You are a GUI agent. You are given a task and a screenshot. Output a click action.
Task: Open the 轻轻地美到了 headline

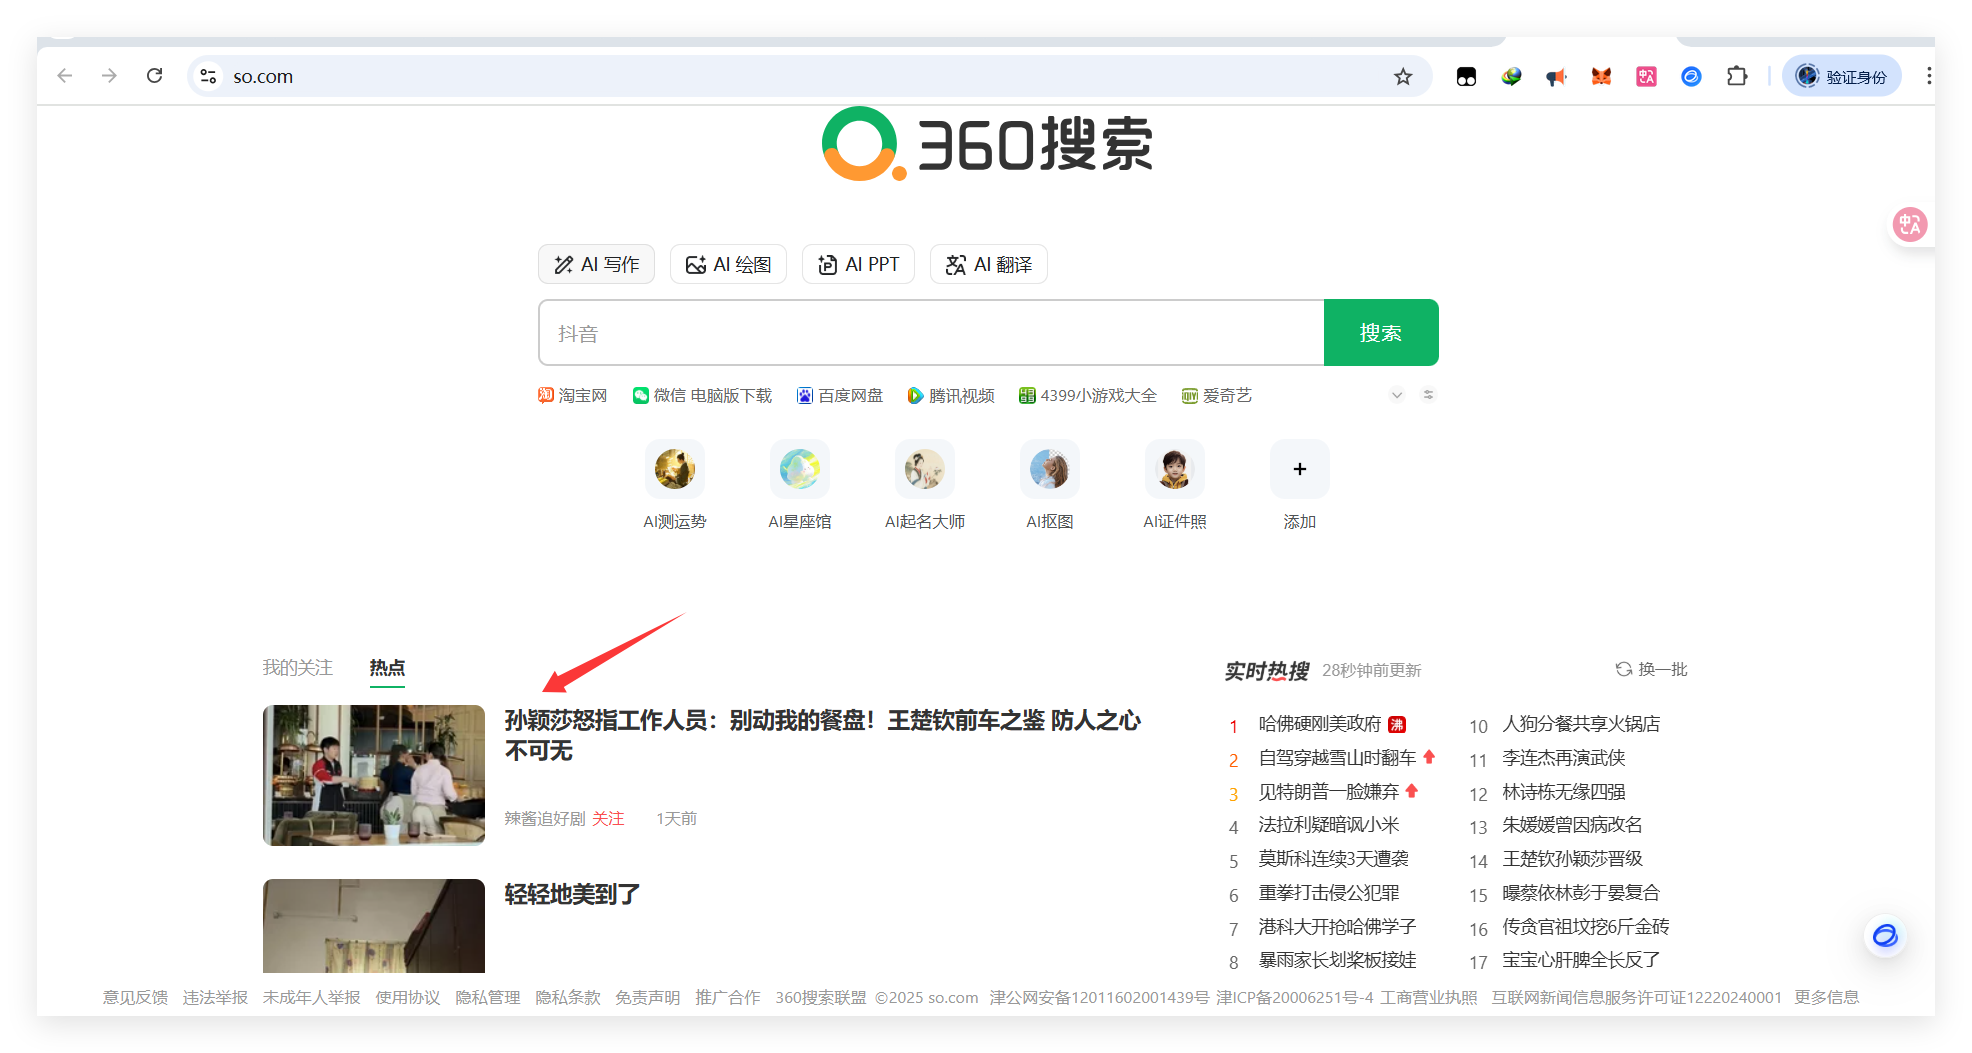(572, 894)
